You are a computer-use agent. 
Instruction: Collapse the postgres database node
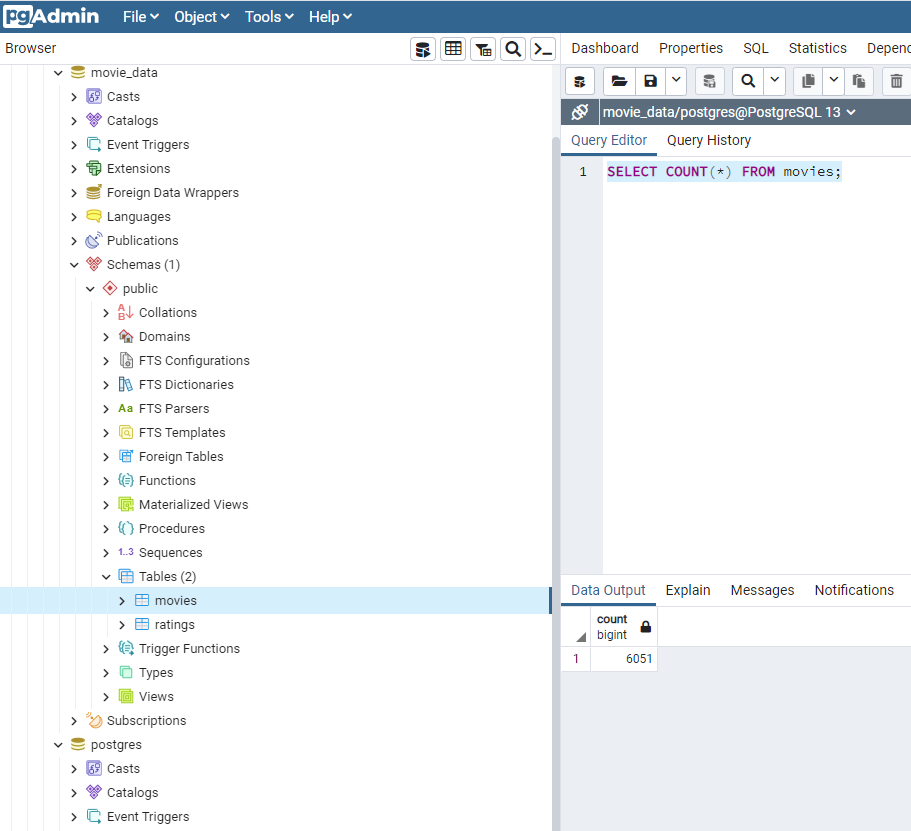click(x=58, y=745)
